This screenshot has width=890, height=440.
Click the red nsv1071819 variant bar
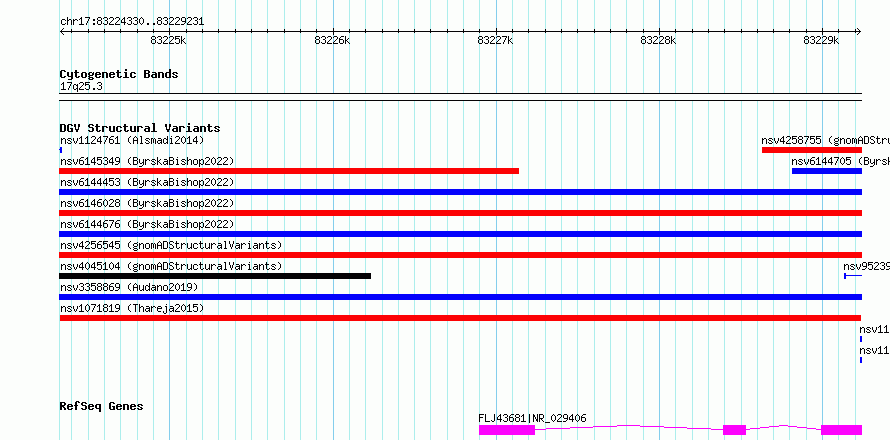(460, 318)
